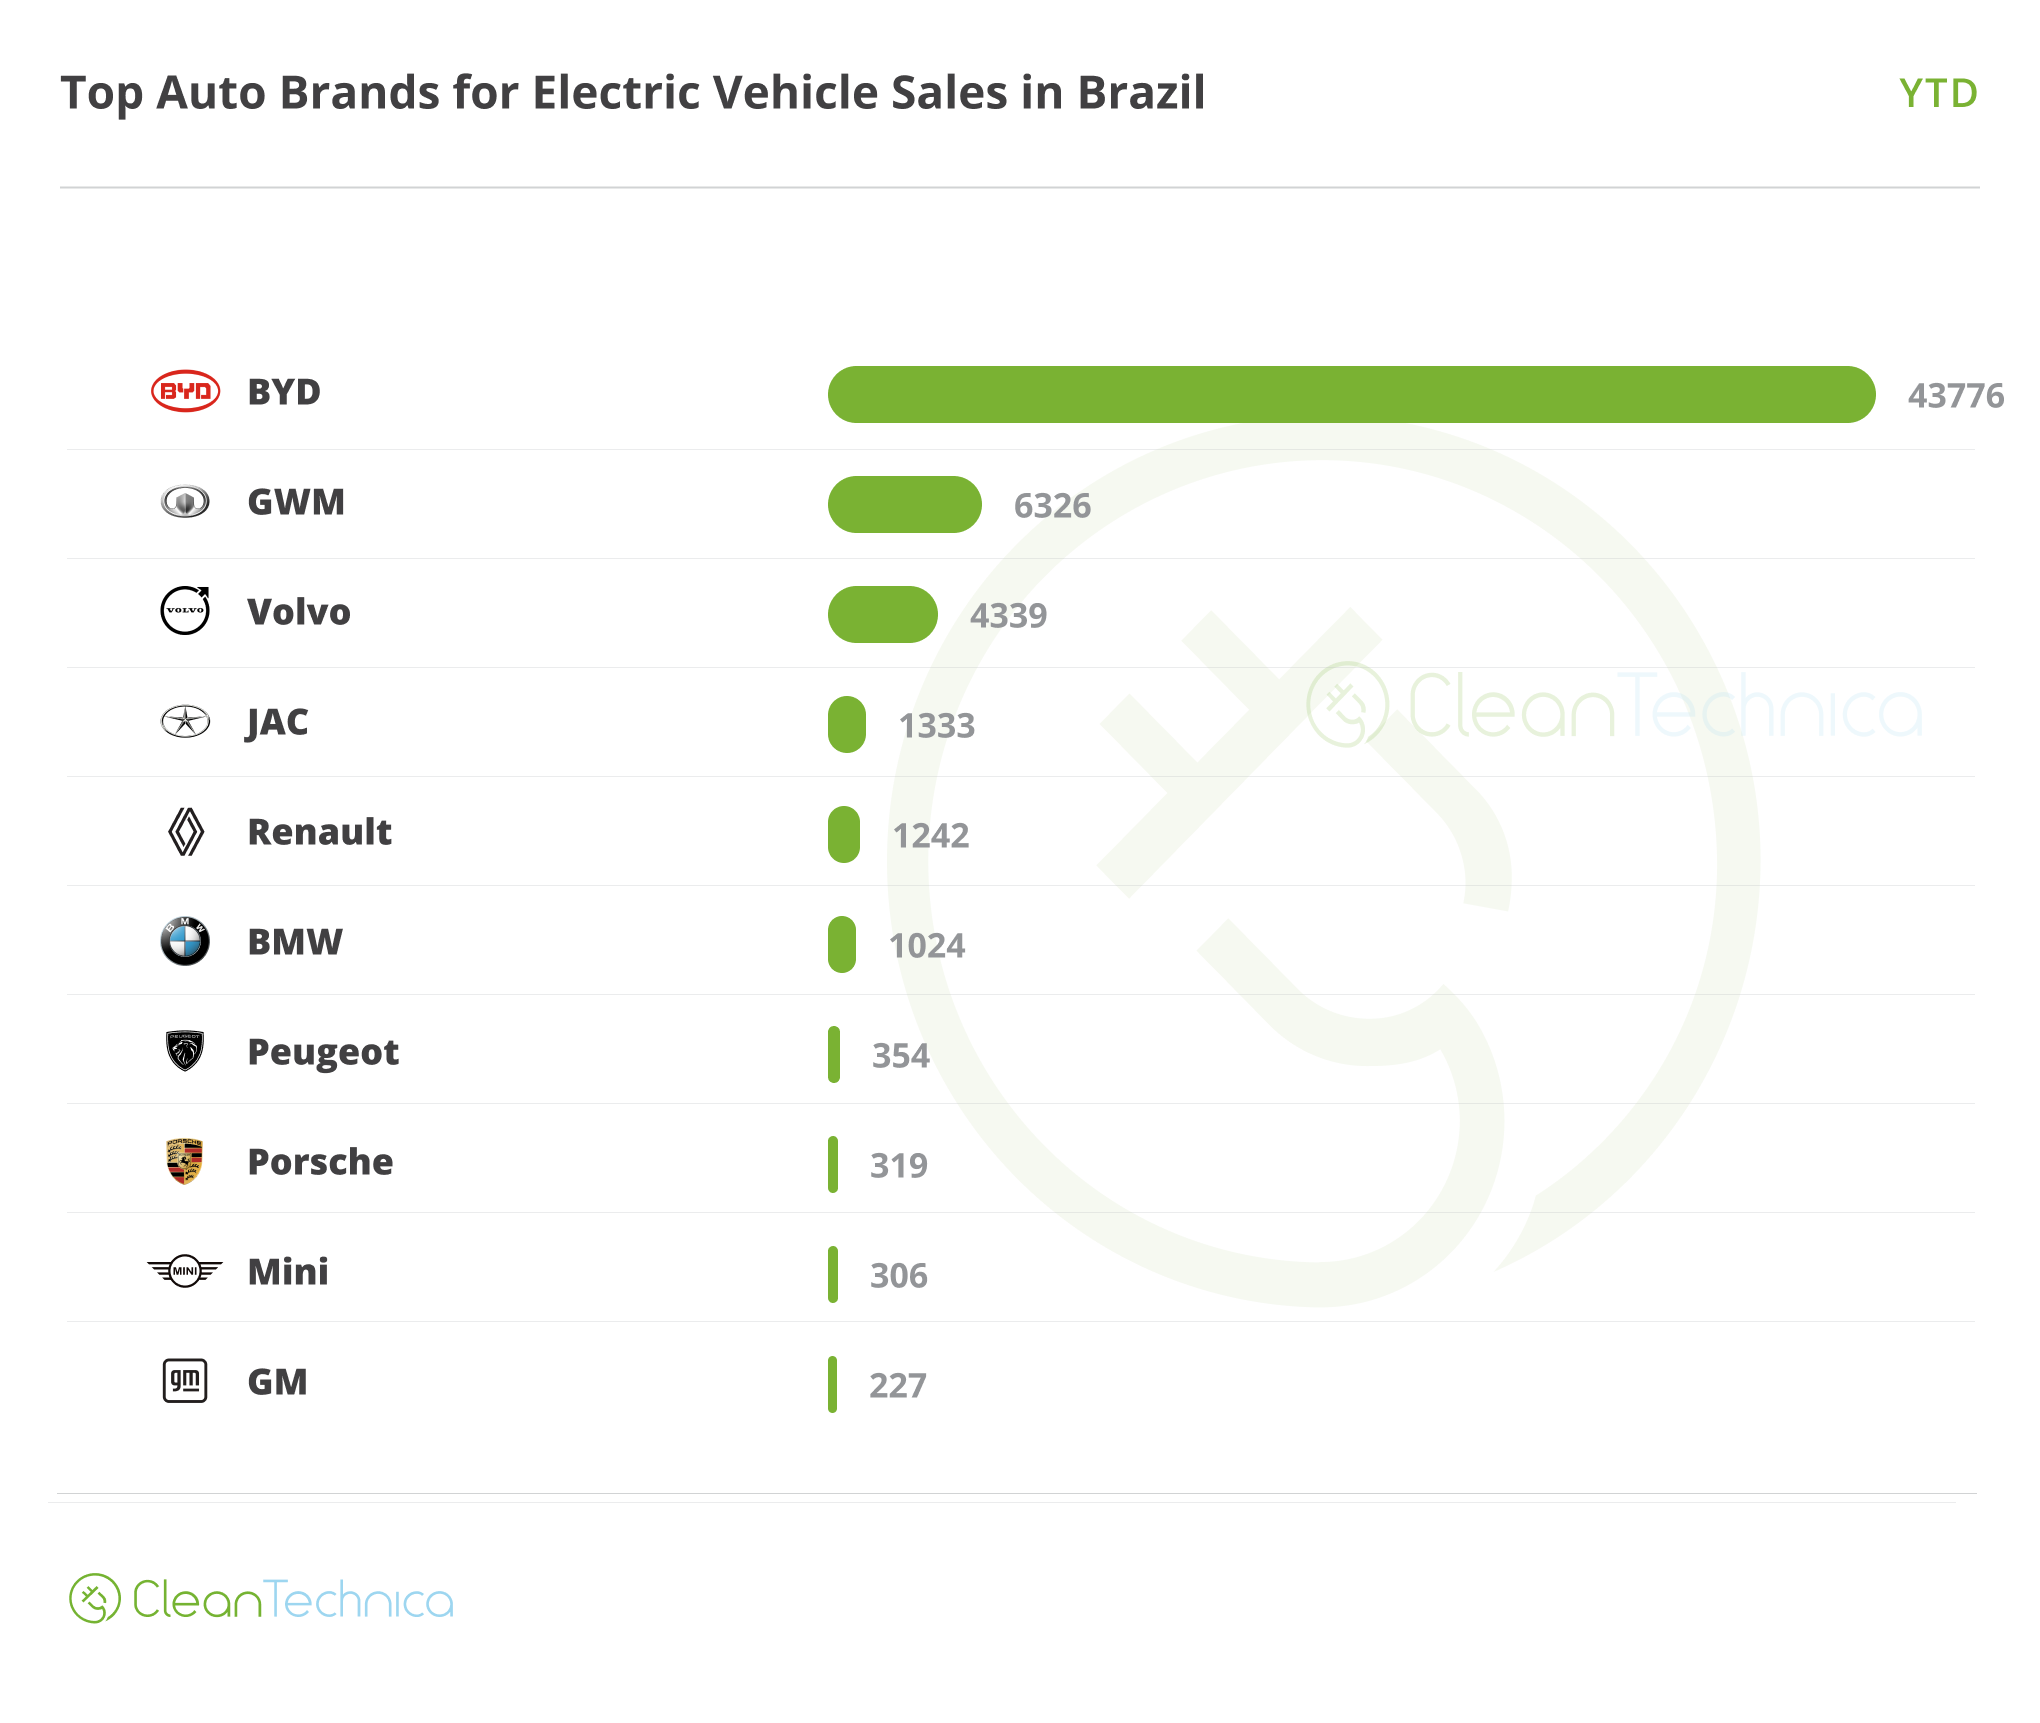The height and width of the screenshot is (1723, 2040).
Task: Click the 43776 value label
Action: coord(1956,396)
